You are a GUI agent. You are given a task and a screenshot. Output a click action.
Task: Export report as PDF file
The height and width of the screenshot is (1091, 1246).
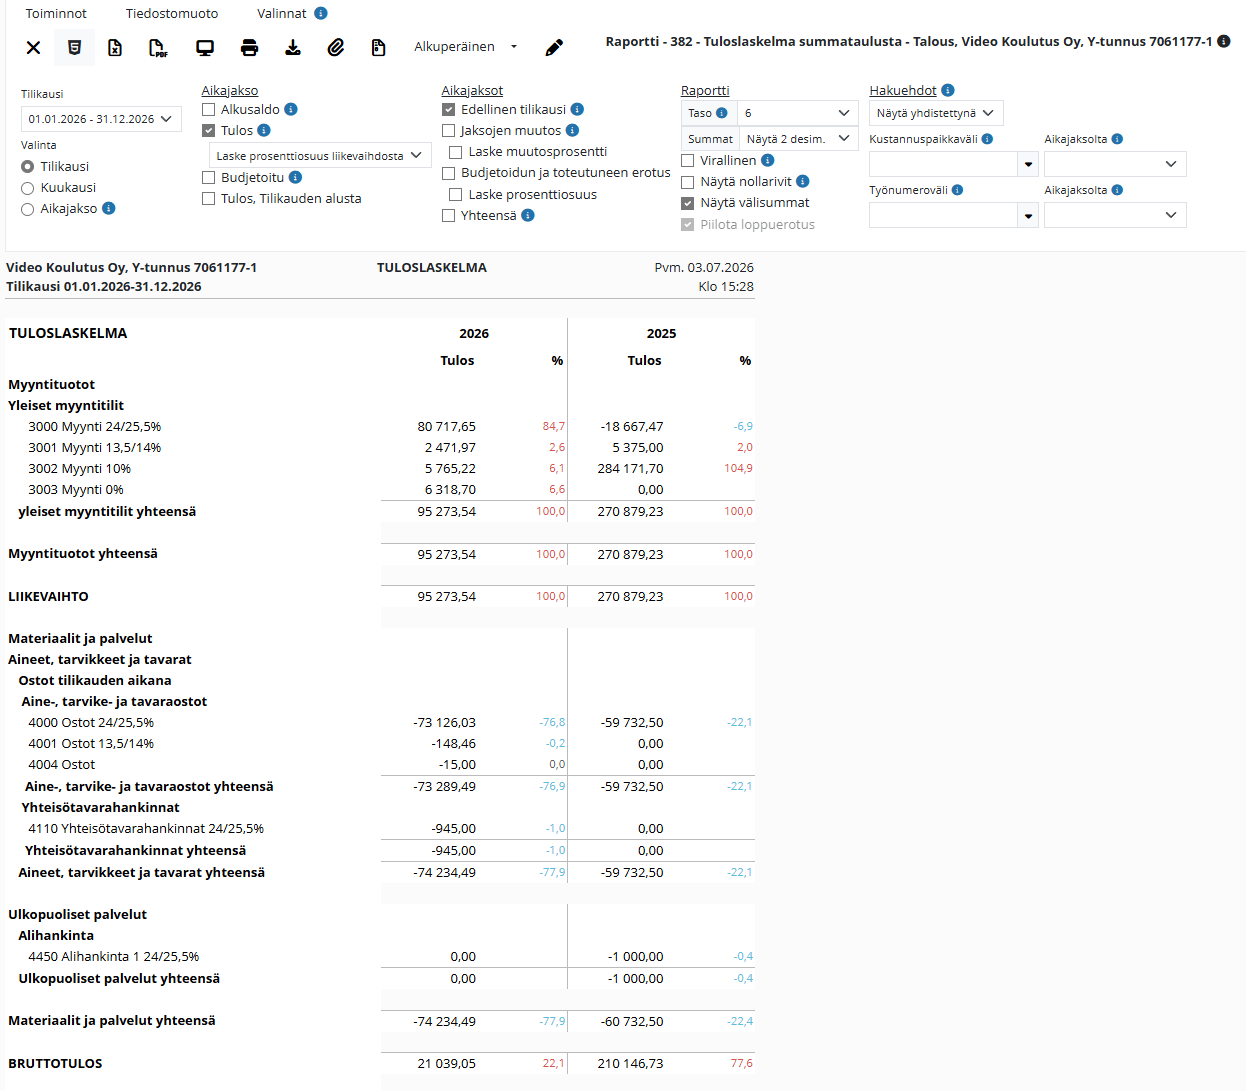click(158, 47)
